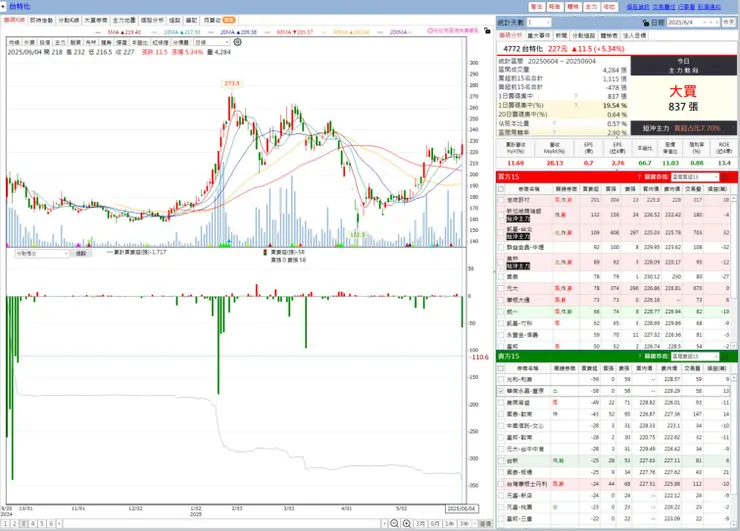Click the 主力 button in top bar
Screen dimensions: 740x531
(x=591, y=7)
